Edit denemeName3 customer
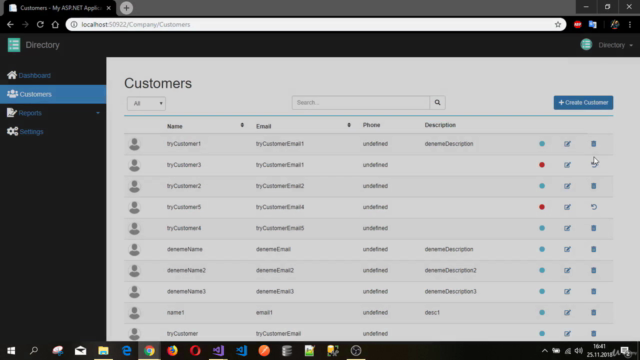Screen dimensions: 640x360 pyautogui.click(x=567, y=291)
